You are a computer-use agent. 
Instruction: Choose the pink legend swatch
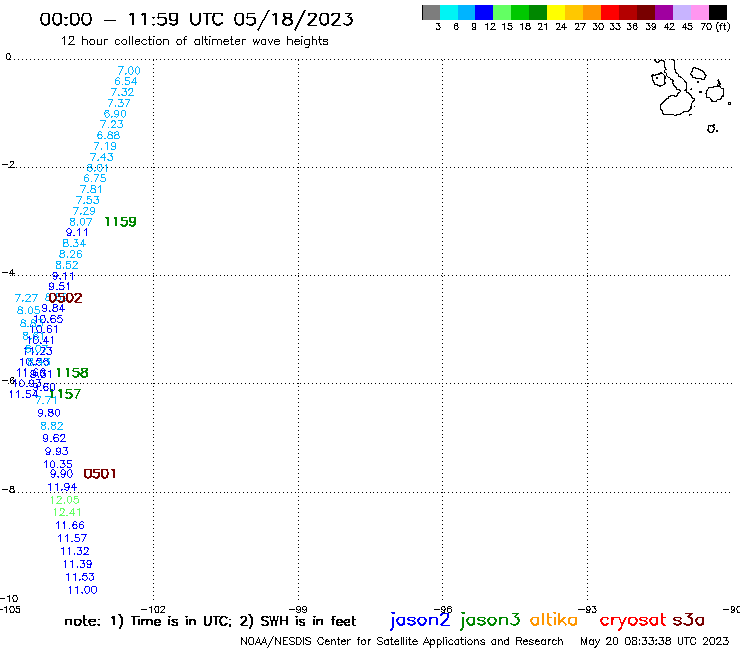coord(700,12)
